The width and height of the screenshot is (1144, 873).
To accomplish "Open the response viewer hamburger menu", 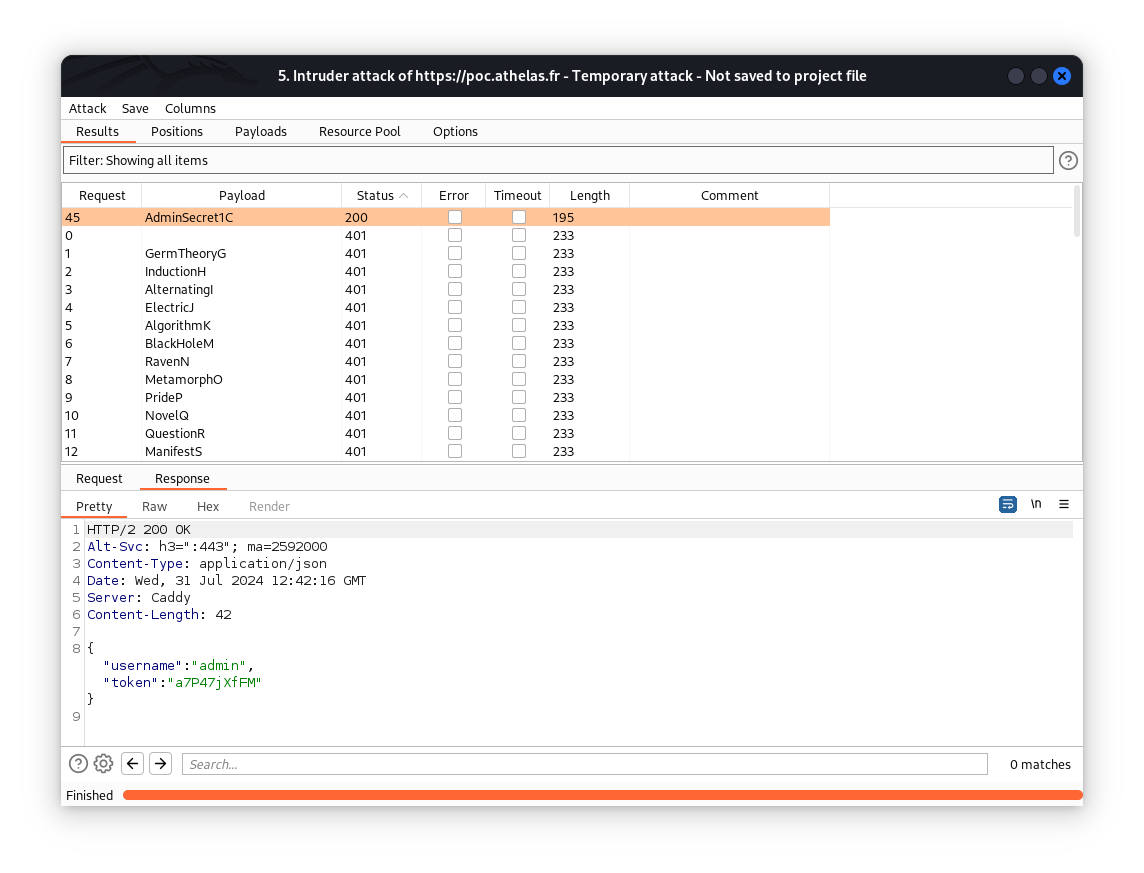I will [x=1064, y=504].
